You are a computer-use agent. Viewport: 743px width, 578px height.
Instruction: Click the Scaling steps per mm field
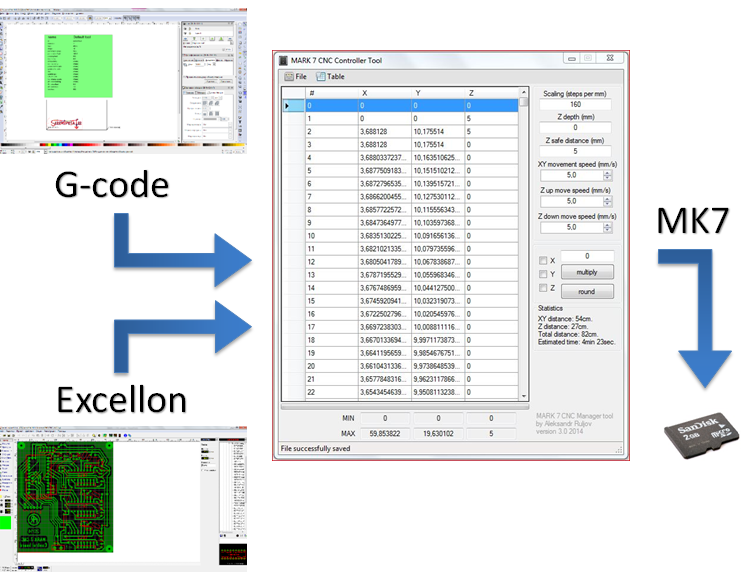[575, 104]
